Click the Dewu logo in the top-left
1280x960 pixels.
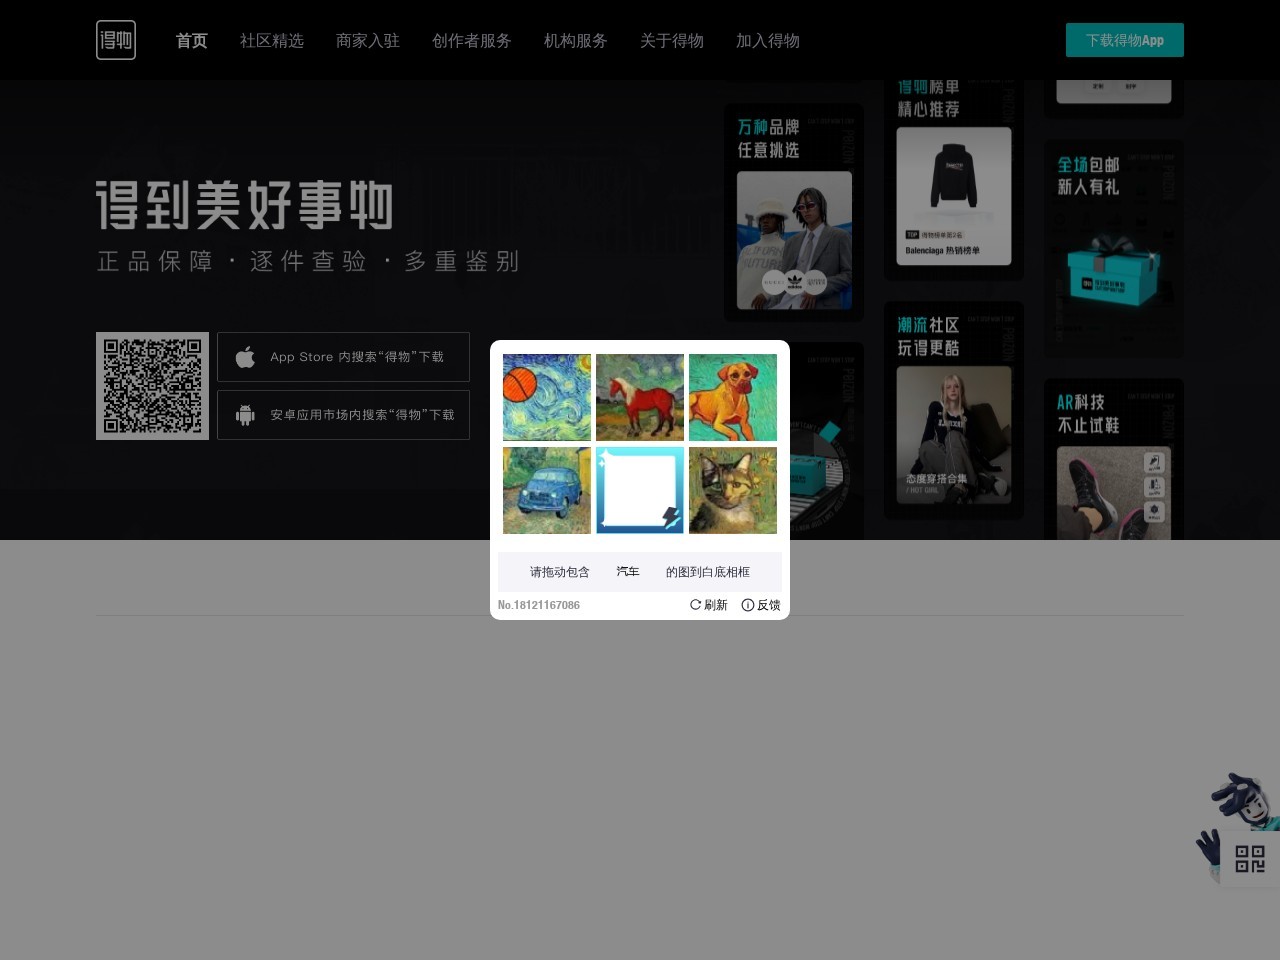[x=116, y=39]
